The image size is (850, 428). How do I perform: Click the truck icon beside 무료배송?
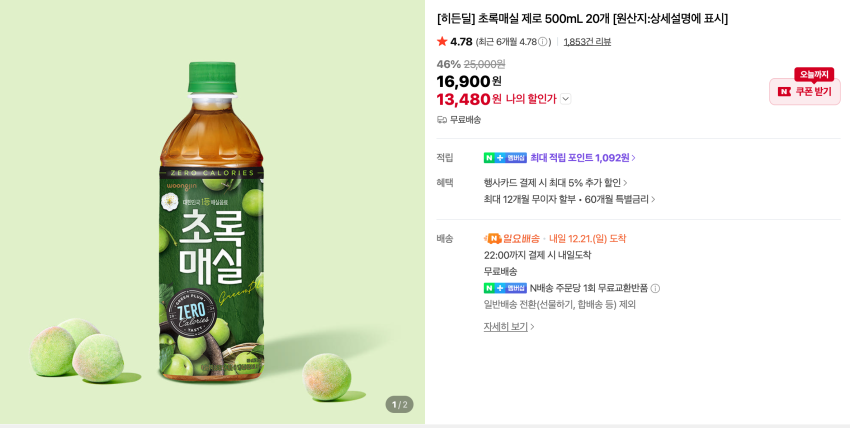pyautogui.click(x=442, y=120)
